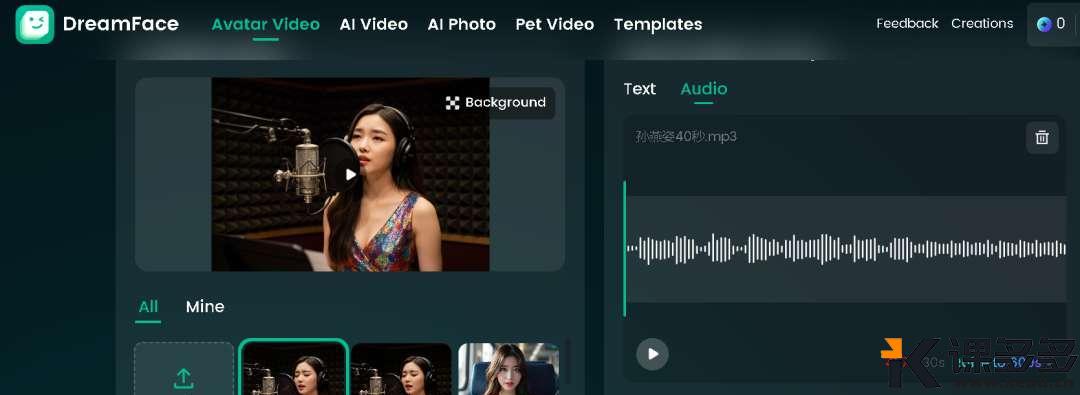Select the Audio input tab
The image size is (1080, 395).
point(703,89)
